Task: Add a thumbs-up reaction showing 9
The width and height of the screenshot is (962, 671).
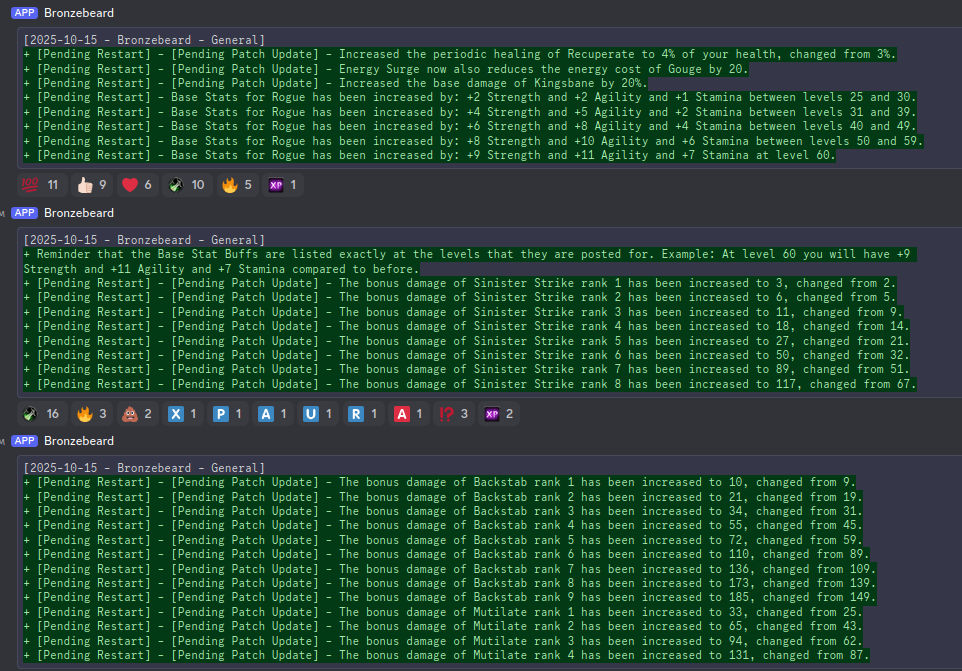Action: 92,185
